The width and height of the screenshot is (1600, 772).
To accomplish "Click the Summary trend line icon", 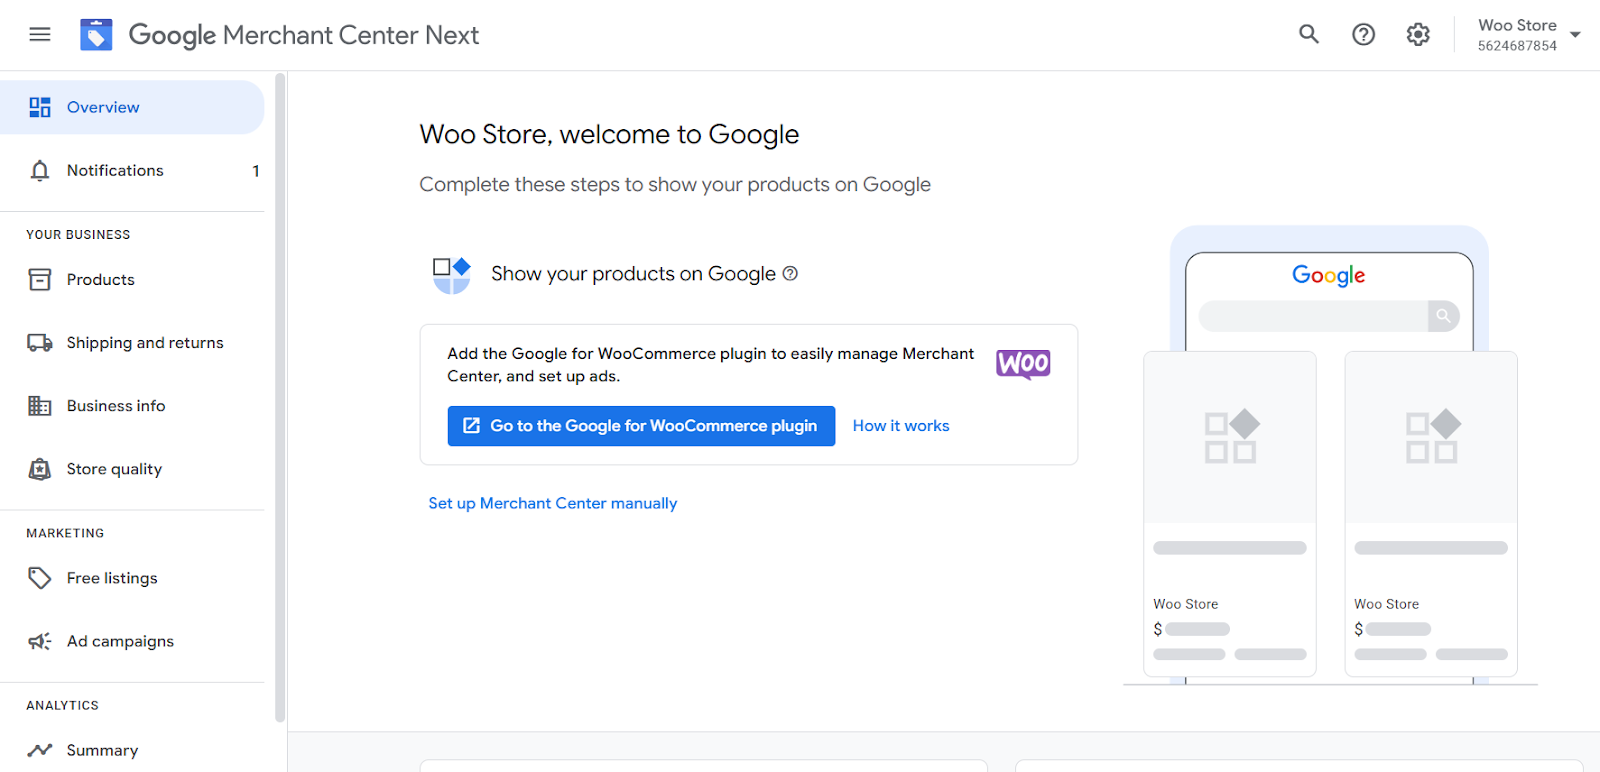I will click(x=40, y=750).
